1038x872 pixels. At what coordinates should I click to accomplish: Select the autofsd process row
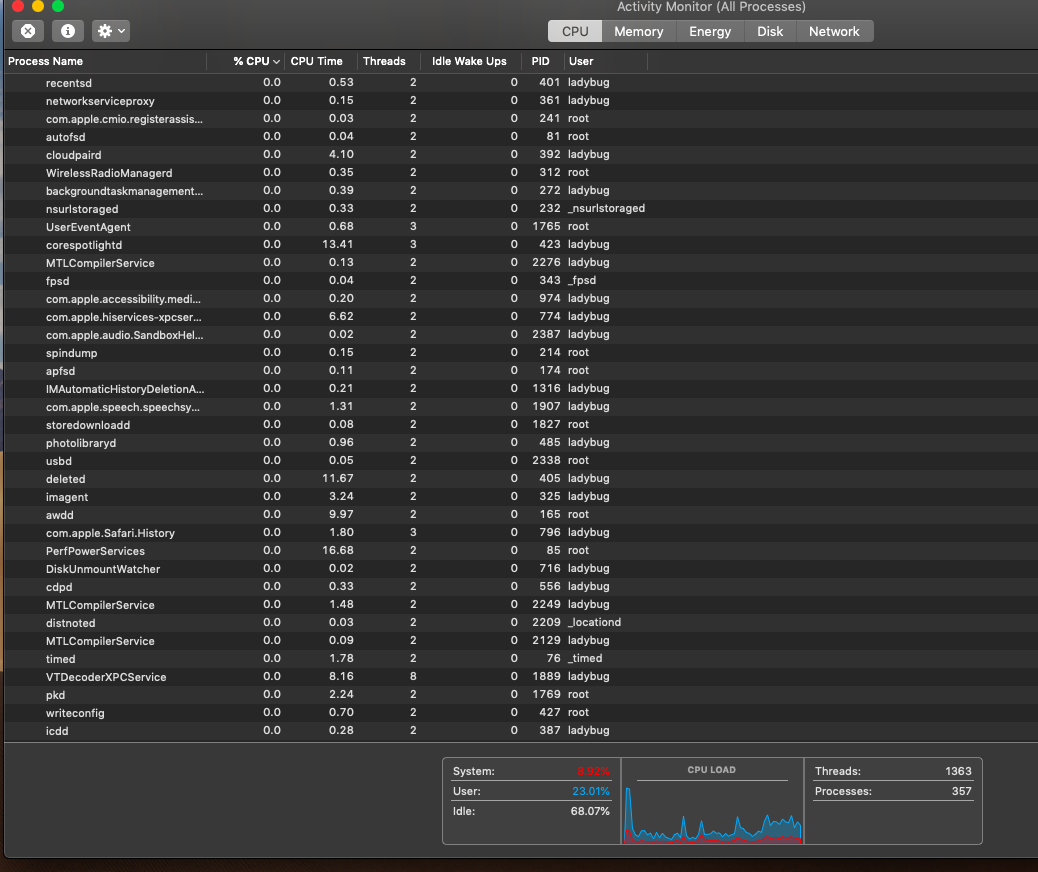521,136
